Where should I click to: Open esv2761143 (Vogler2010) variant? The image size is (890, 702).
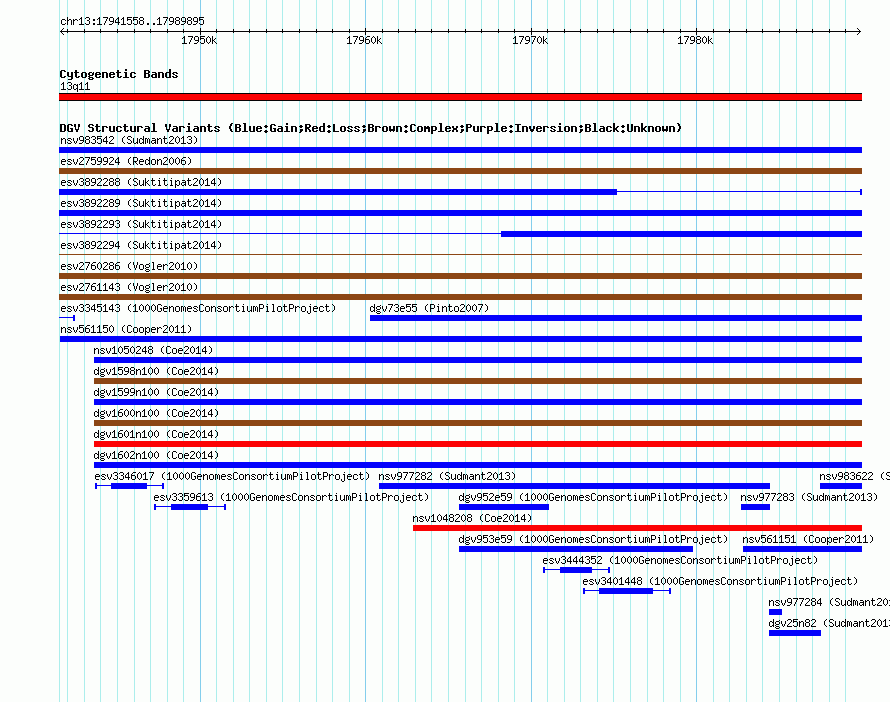[x=129, y=287]
